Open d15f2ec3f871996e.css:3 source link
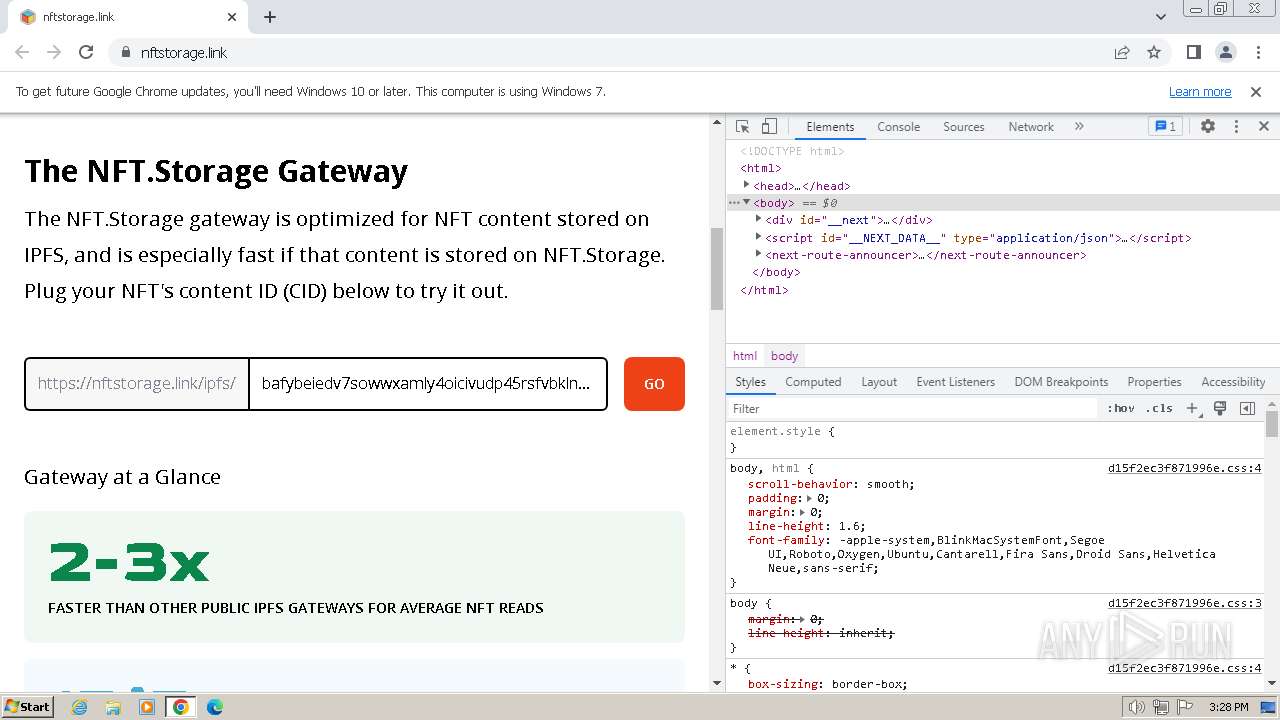 coord(1184,603)
